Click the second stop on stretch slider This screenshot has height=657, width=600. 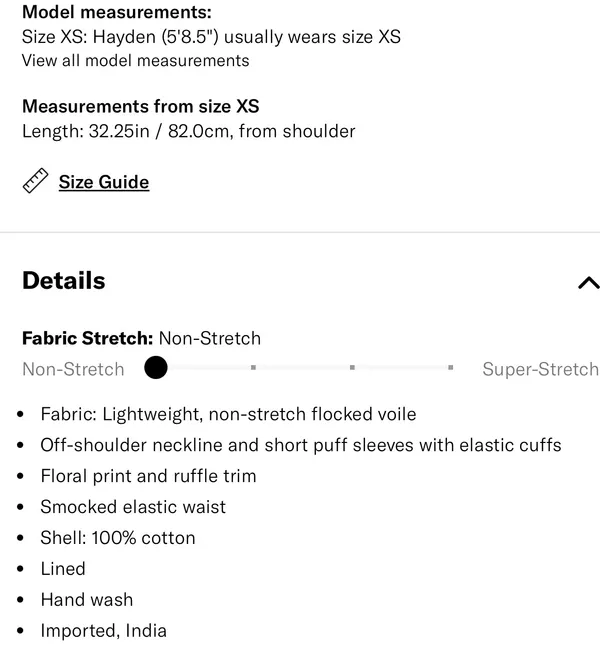pos(253,367)
